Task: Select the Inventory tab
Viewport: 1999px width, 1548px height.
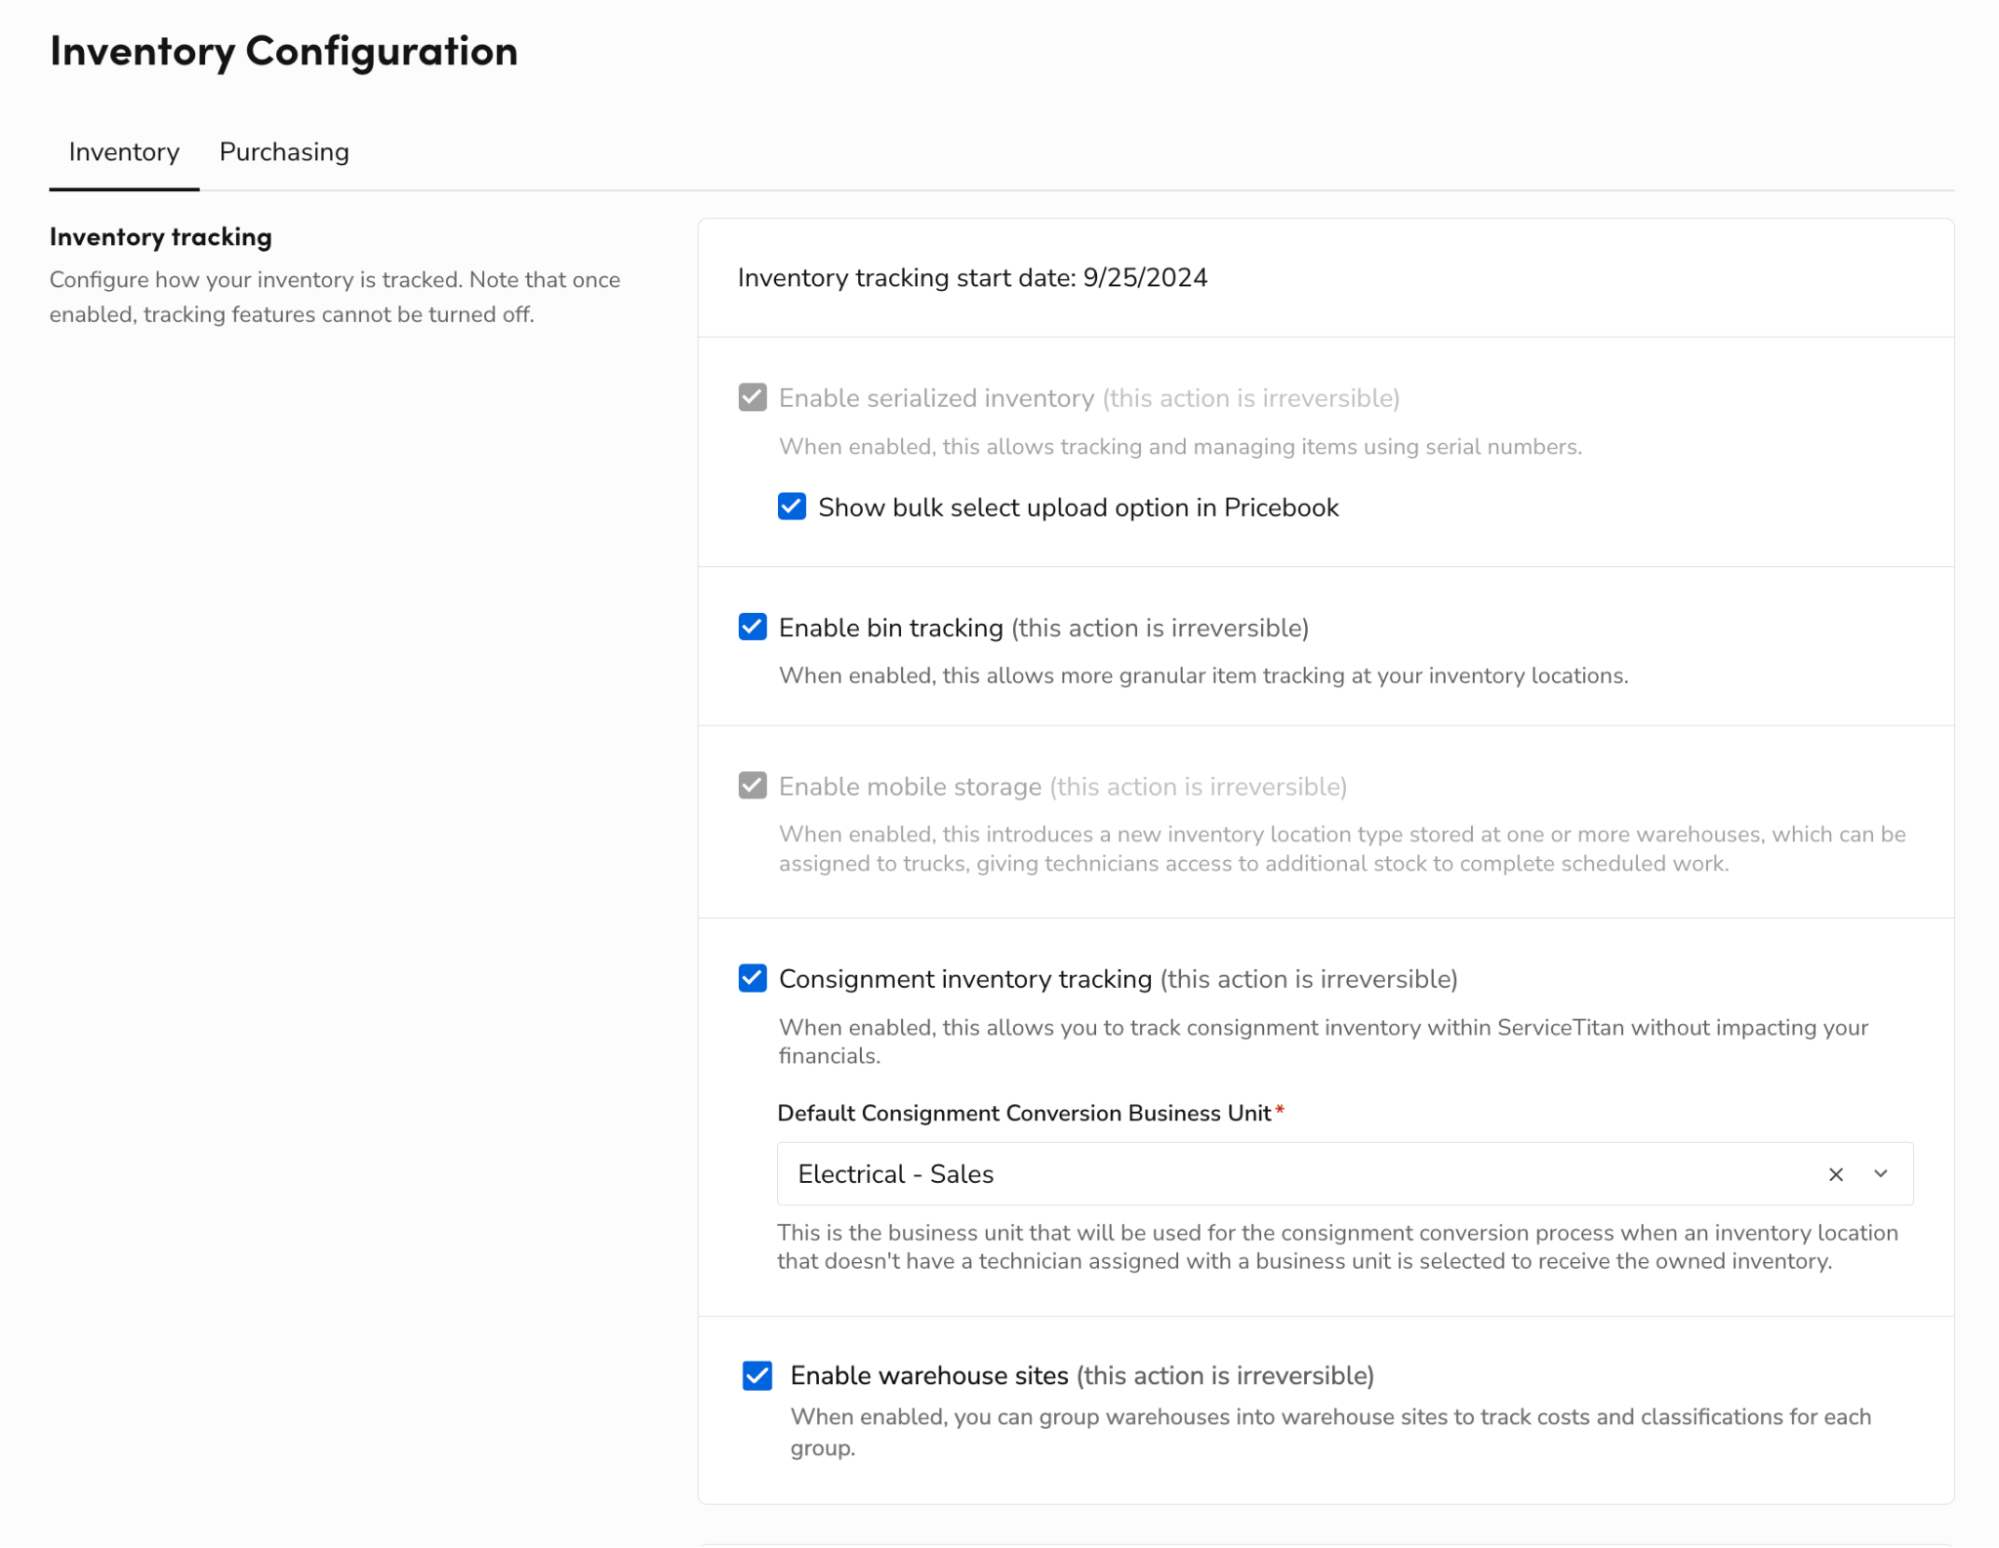Action: click(x=124, y=152)
